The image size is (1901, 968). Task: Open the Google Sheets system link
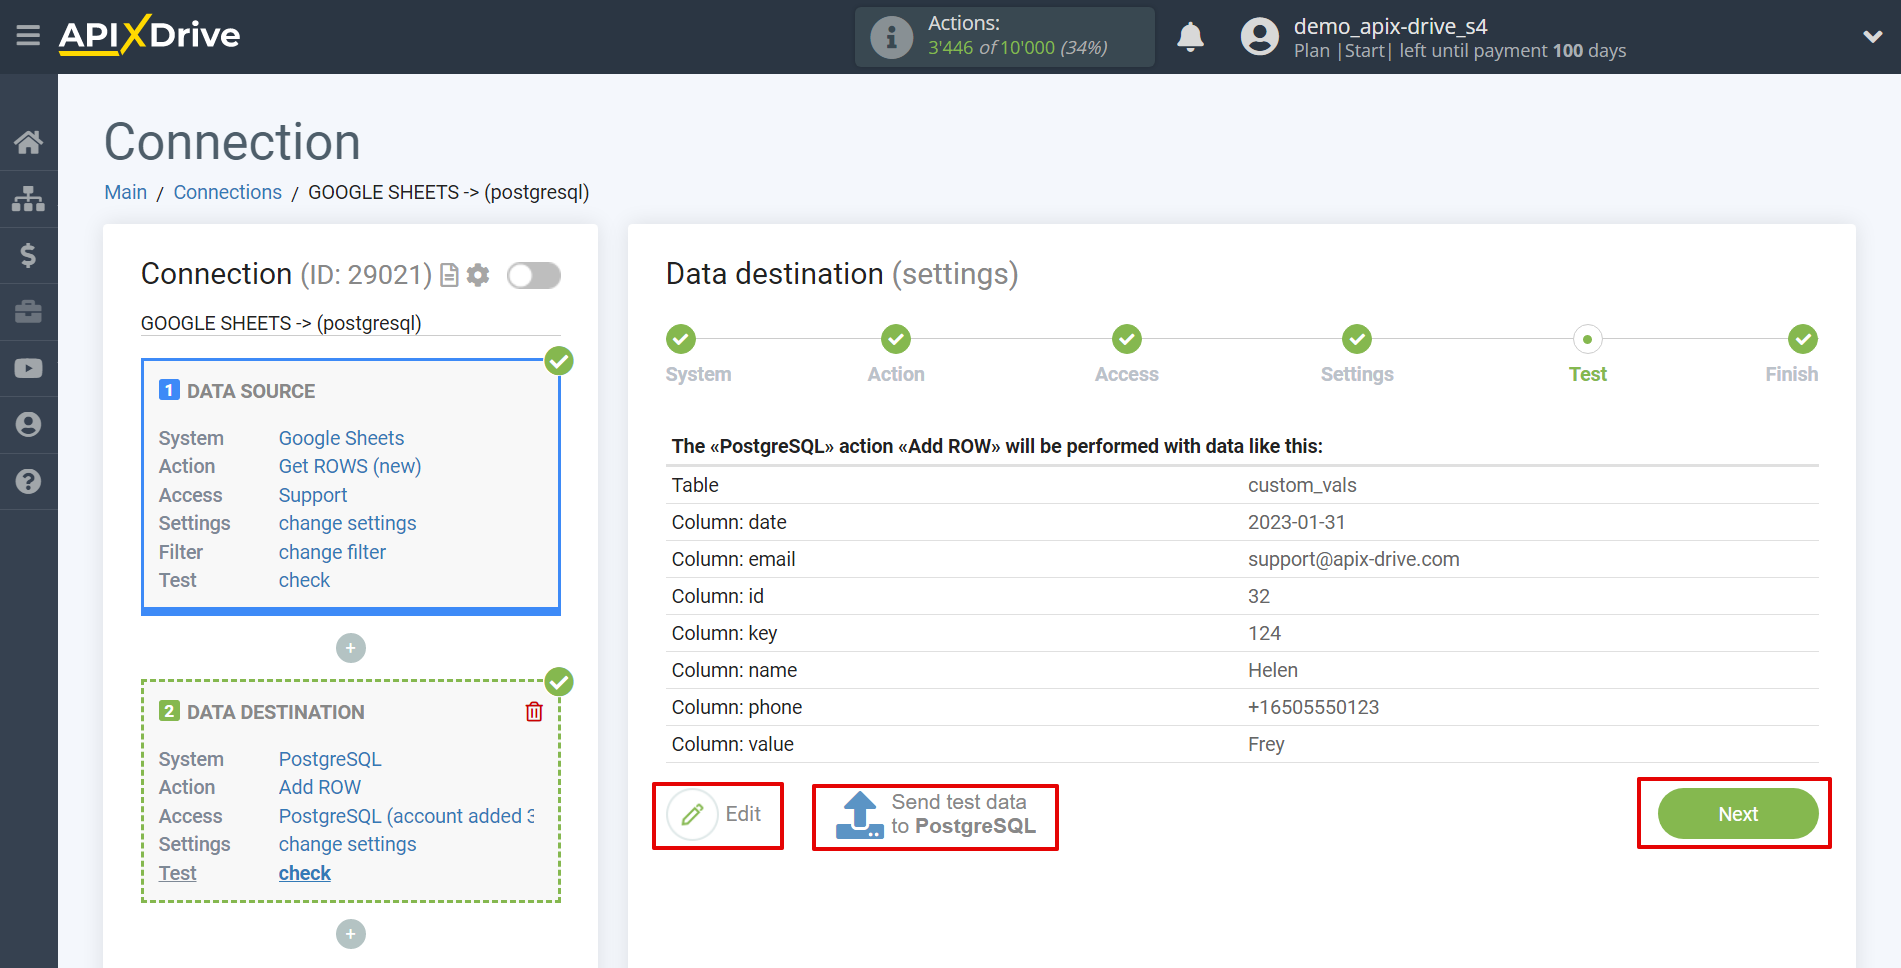(341, 438)
